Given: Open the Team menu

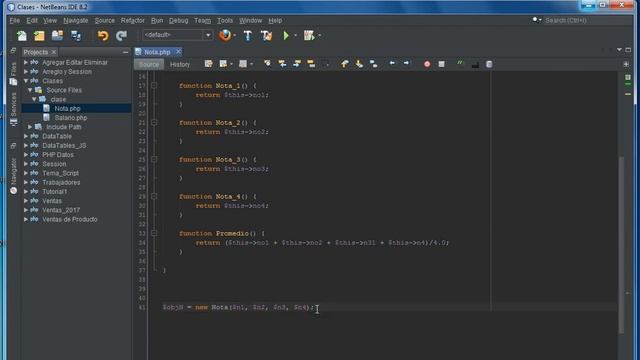Looking at the screenshot, I should coord(202,20).
